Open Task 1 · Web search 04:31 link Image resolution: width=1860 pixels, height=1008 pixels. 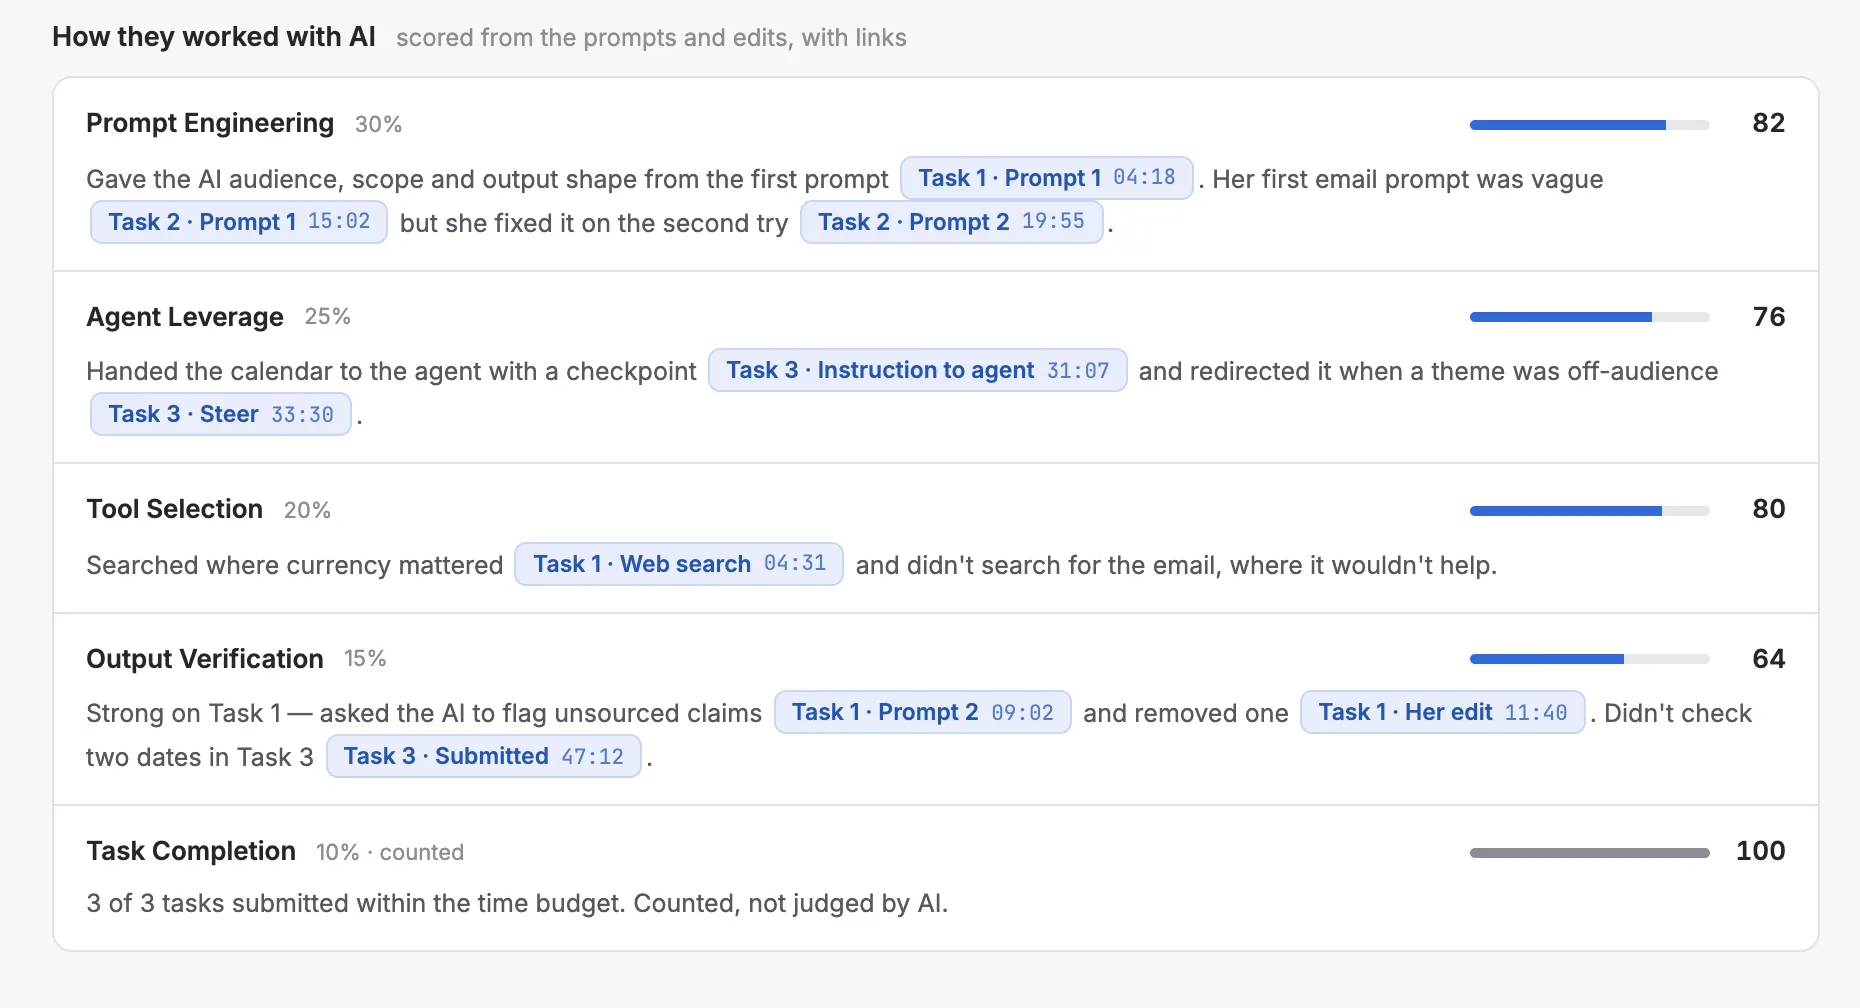coord(679,564)
